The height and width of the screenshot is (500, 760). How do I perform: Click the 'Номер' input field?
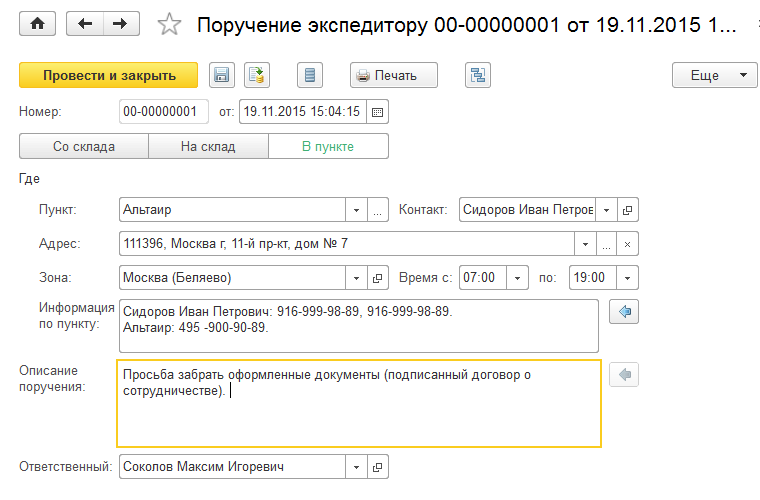pyautogui.click(x=163, y=112)
